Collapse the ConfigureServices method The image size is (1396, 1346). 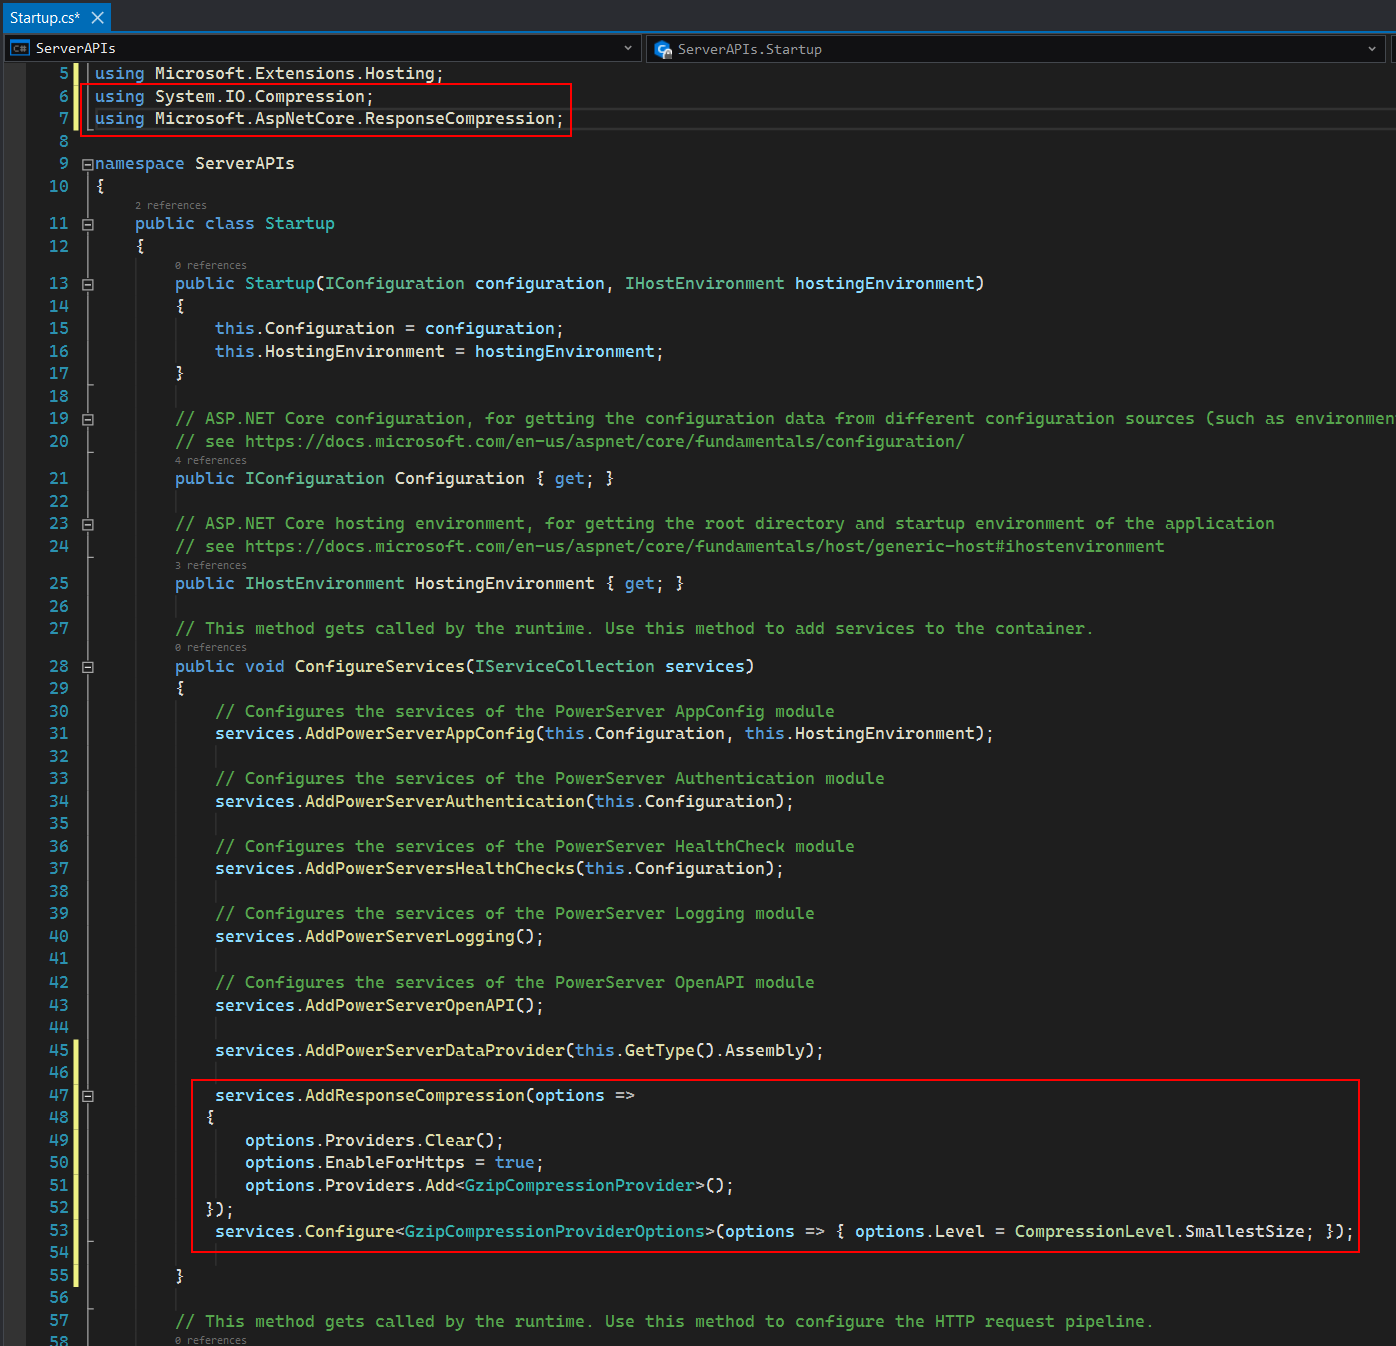pos(87,667)
